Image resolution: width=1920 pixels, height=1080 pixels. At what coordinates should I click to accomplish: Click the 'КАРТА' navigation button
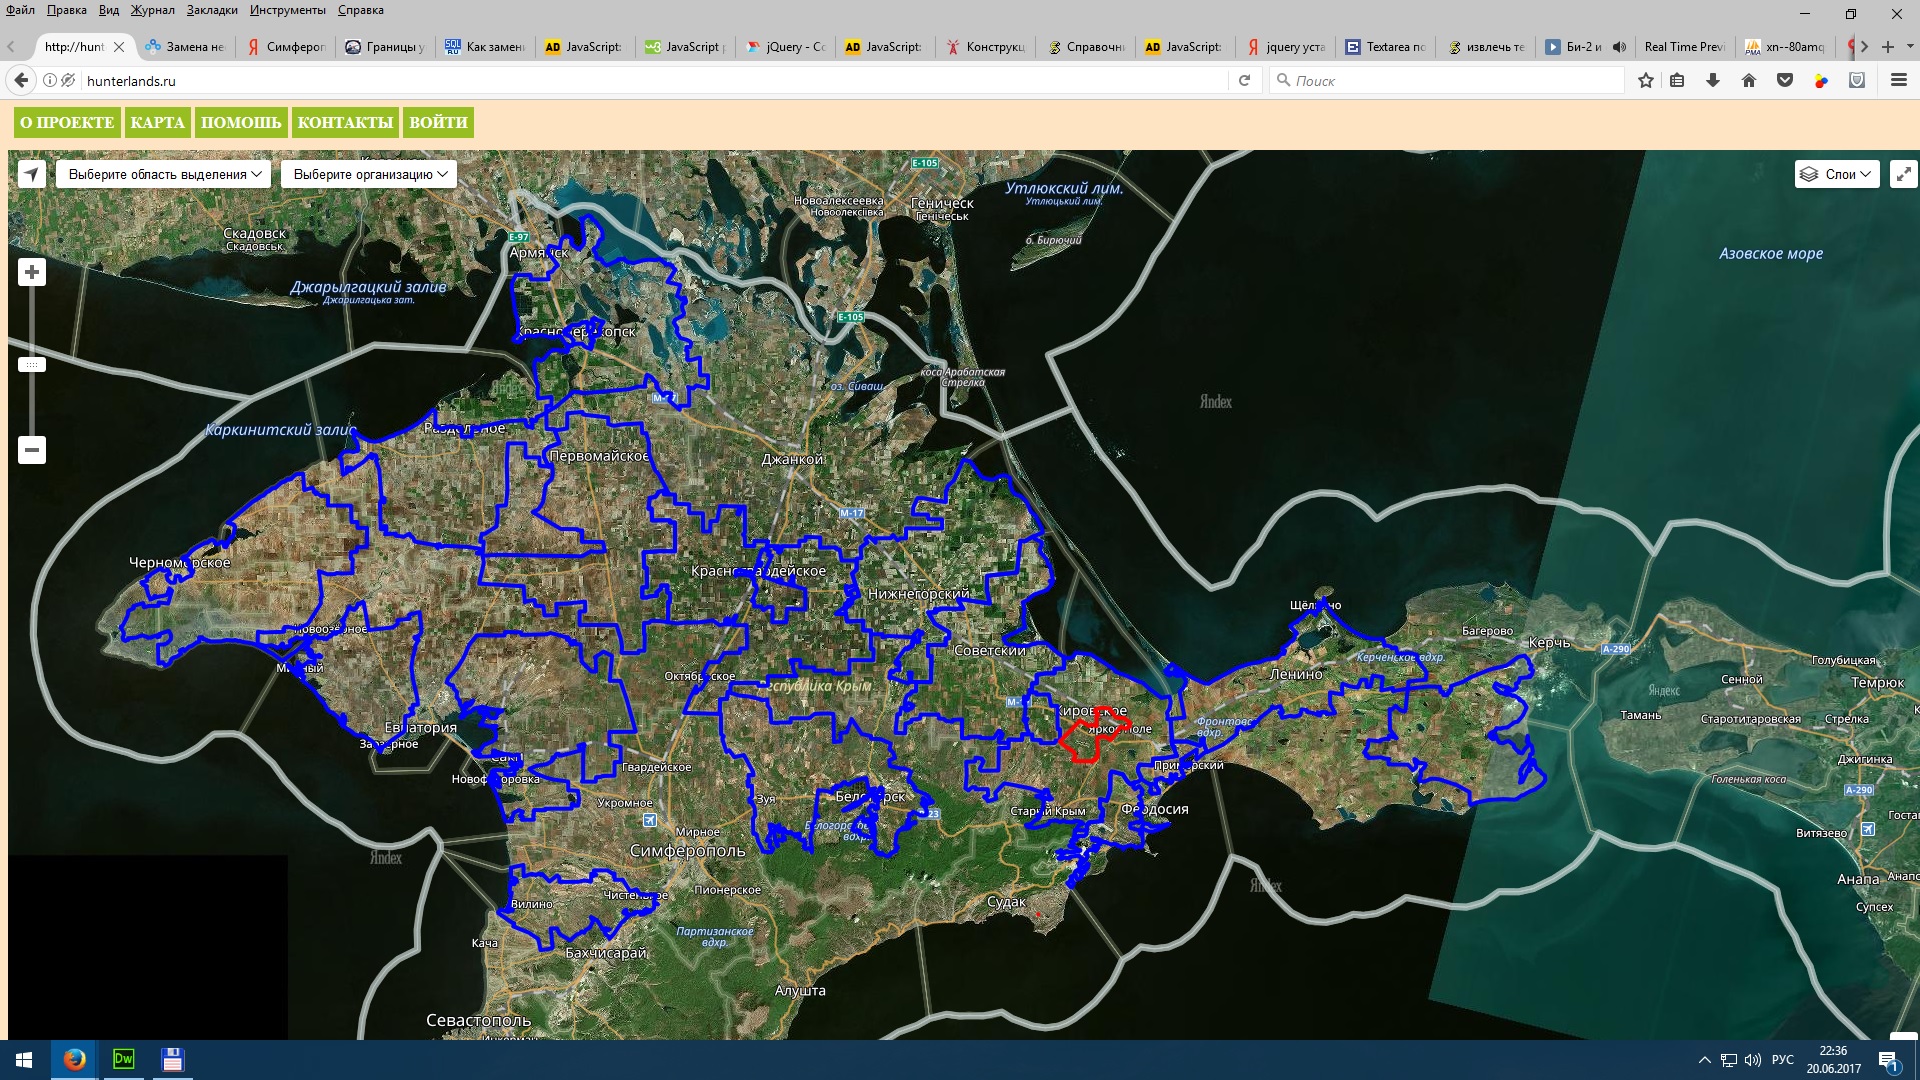coord(157,122)
